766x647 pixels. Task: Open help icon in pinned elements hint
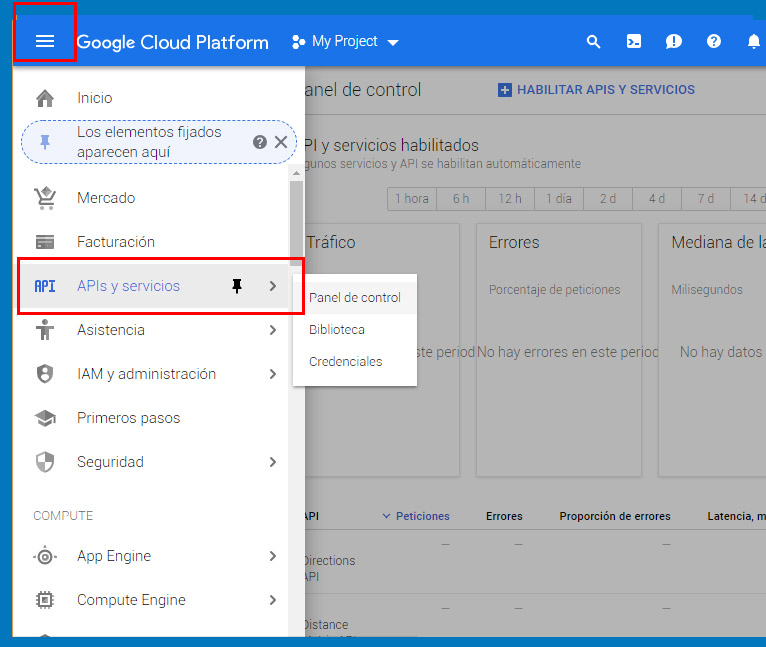(260, 142)
